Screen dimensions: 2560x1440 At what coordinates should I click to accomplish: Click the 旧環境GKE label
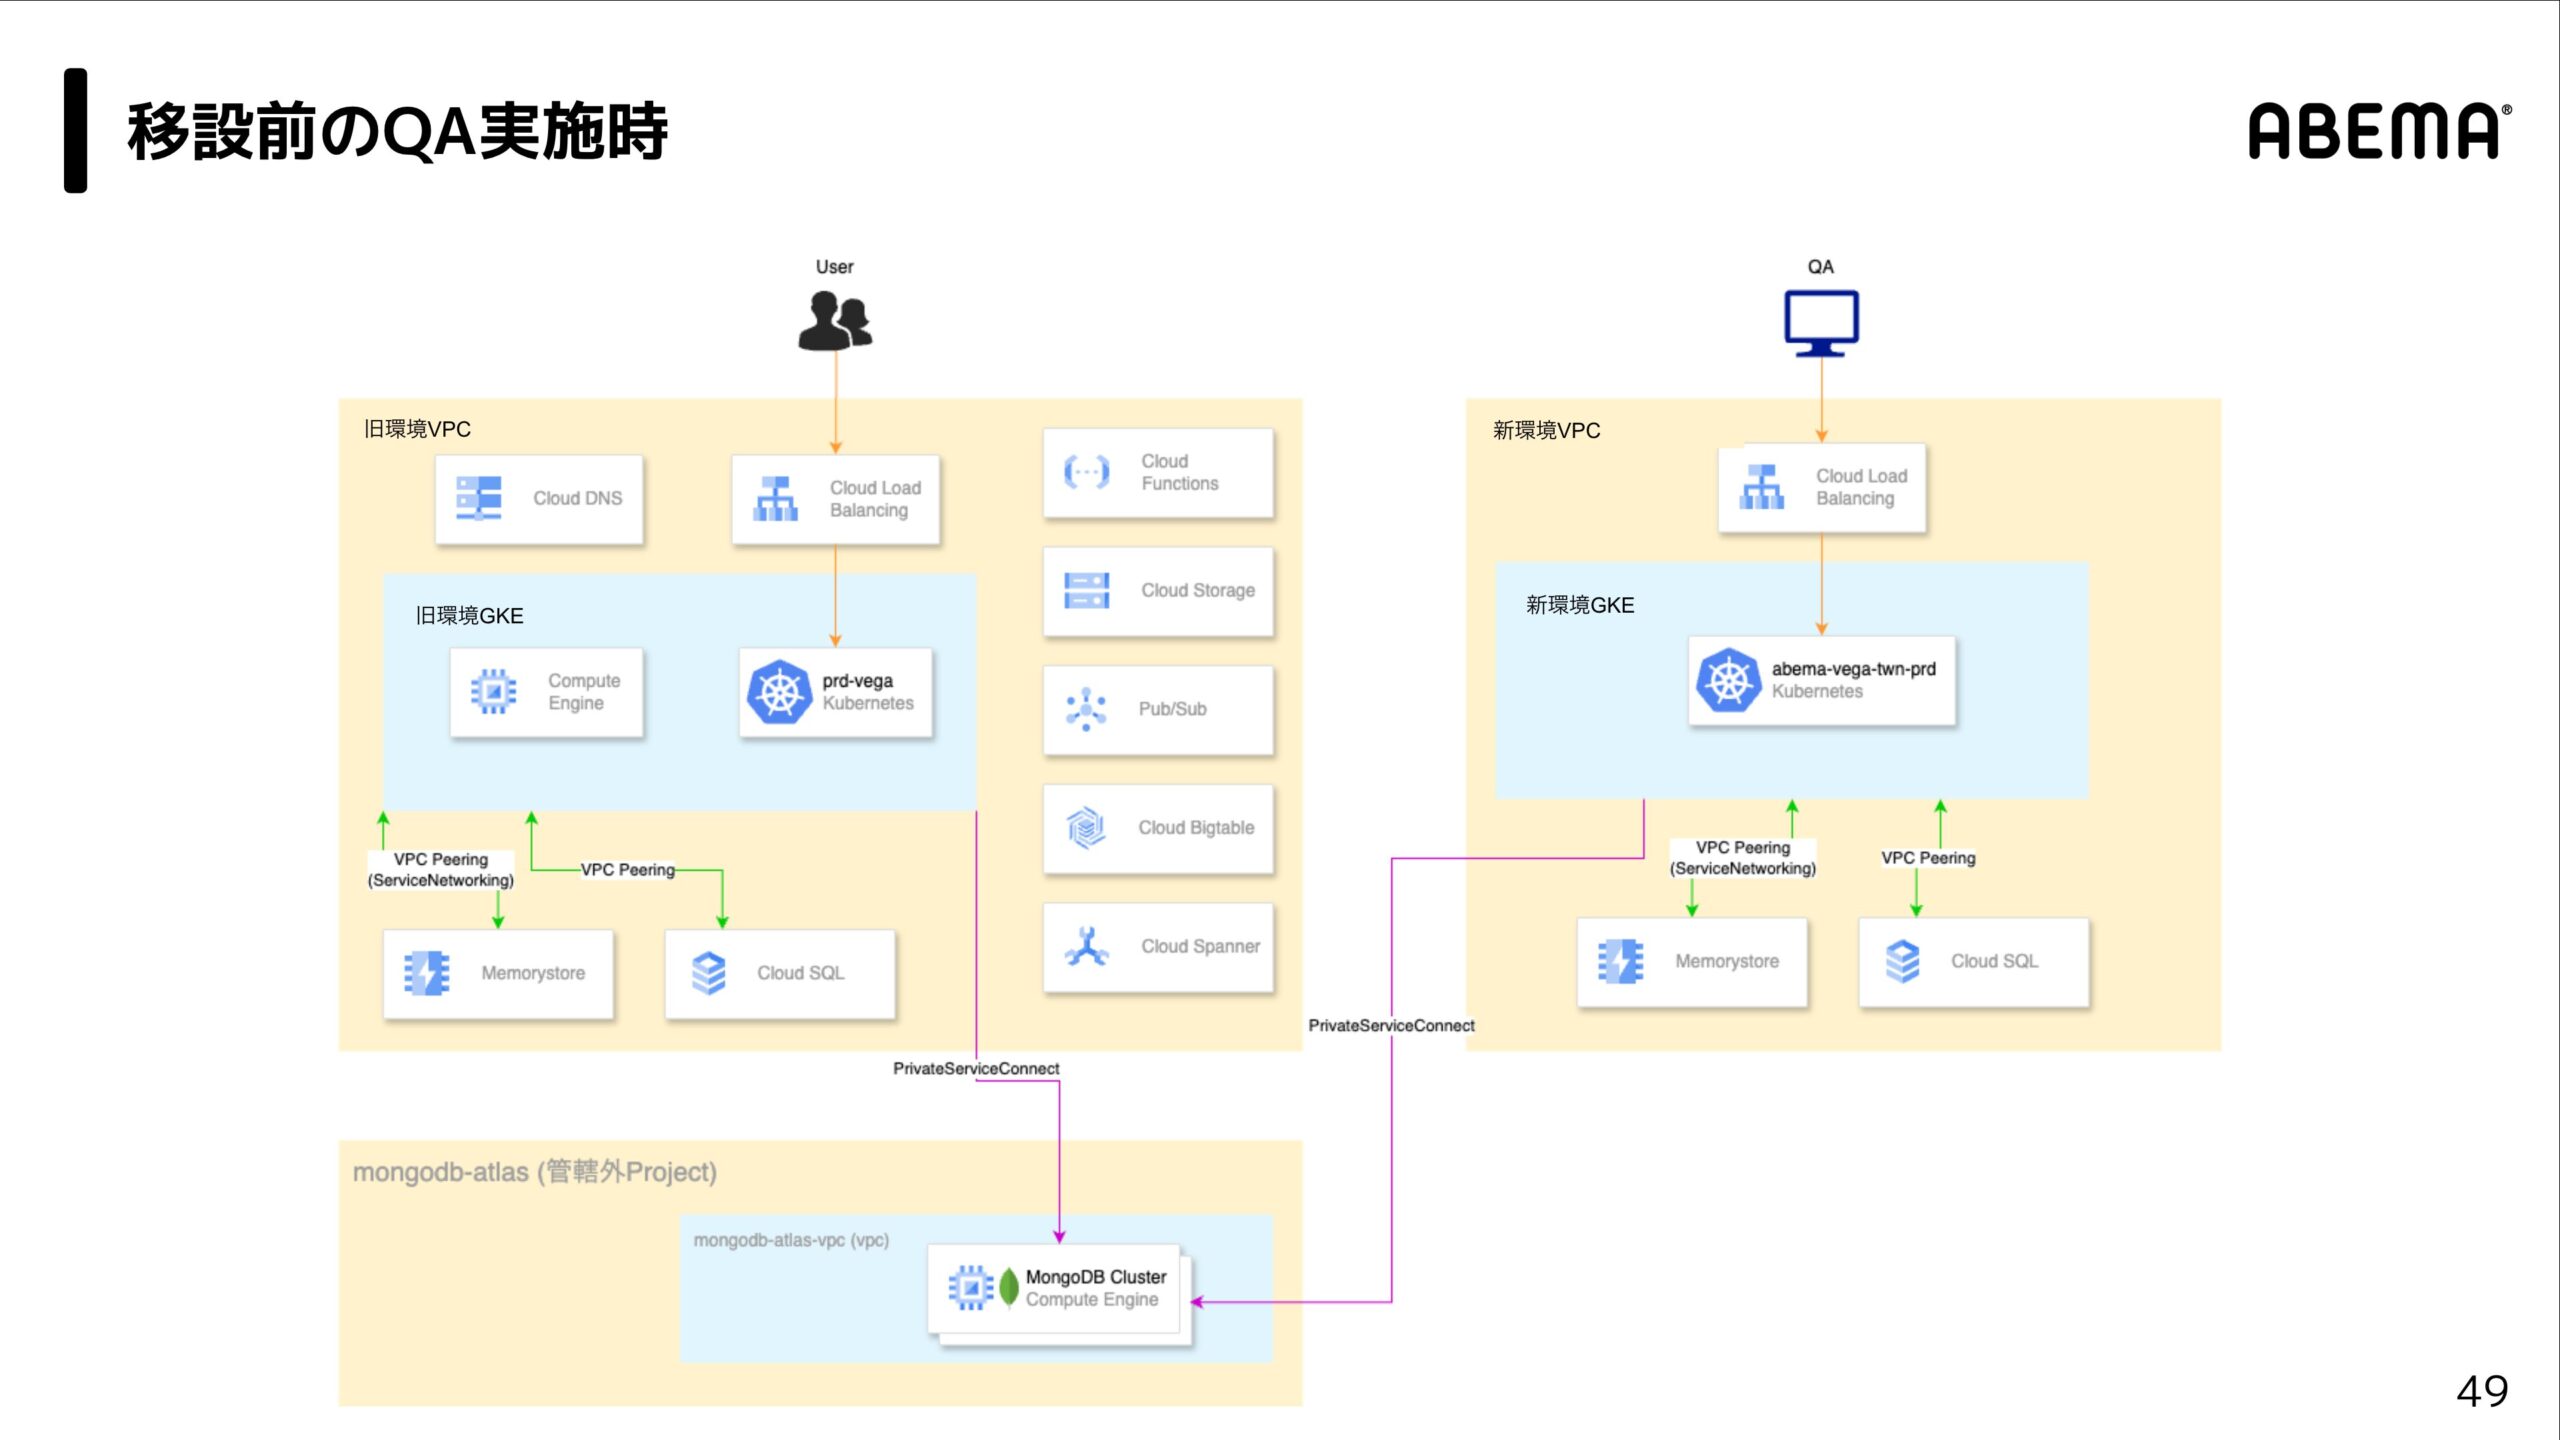469,616
